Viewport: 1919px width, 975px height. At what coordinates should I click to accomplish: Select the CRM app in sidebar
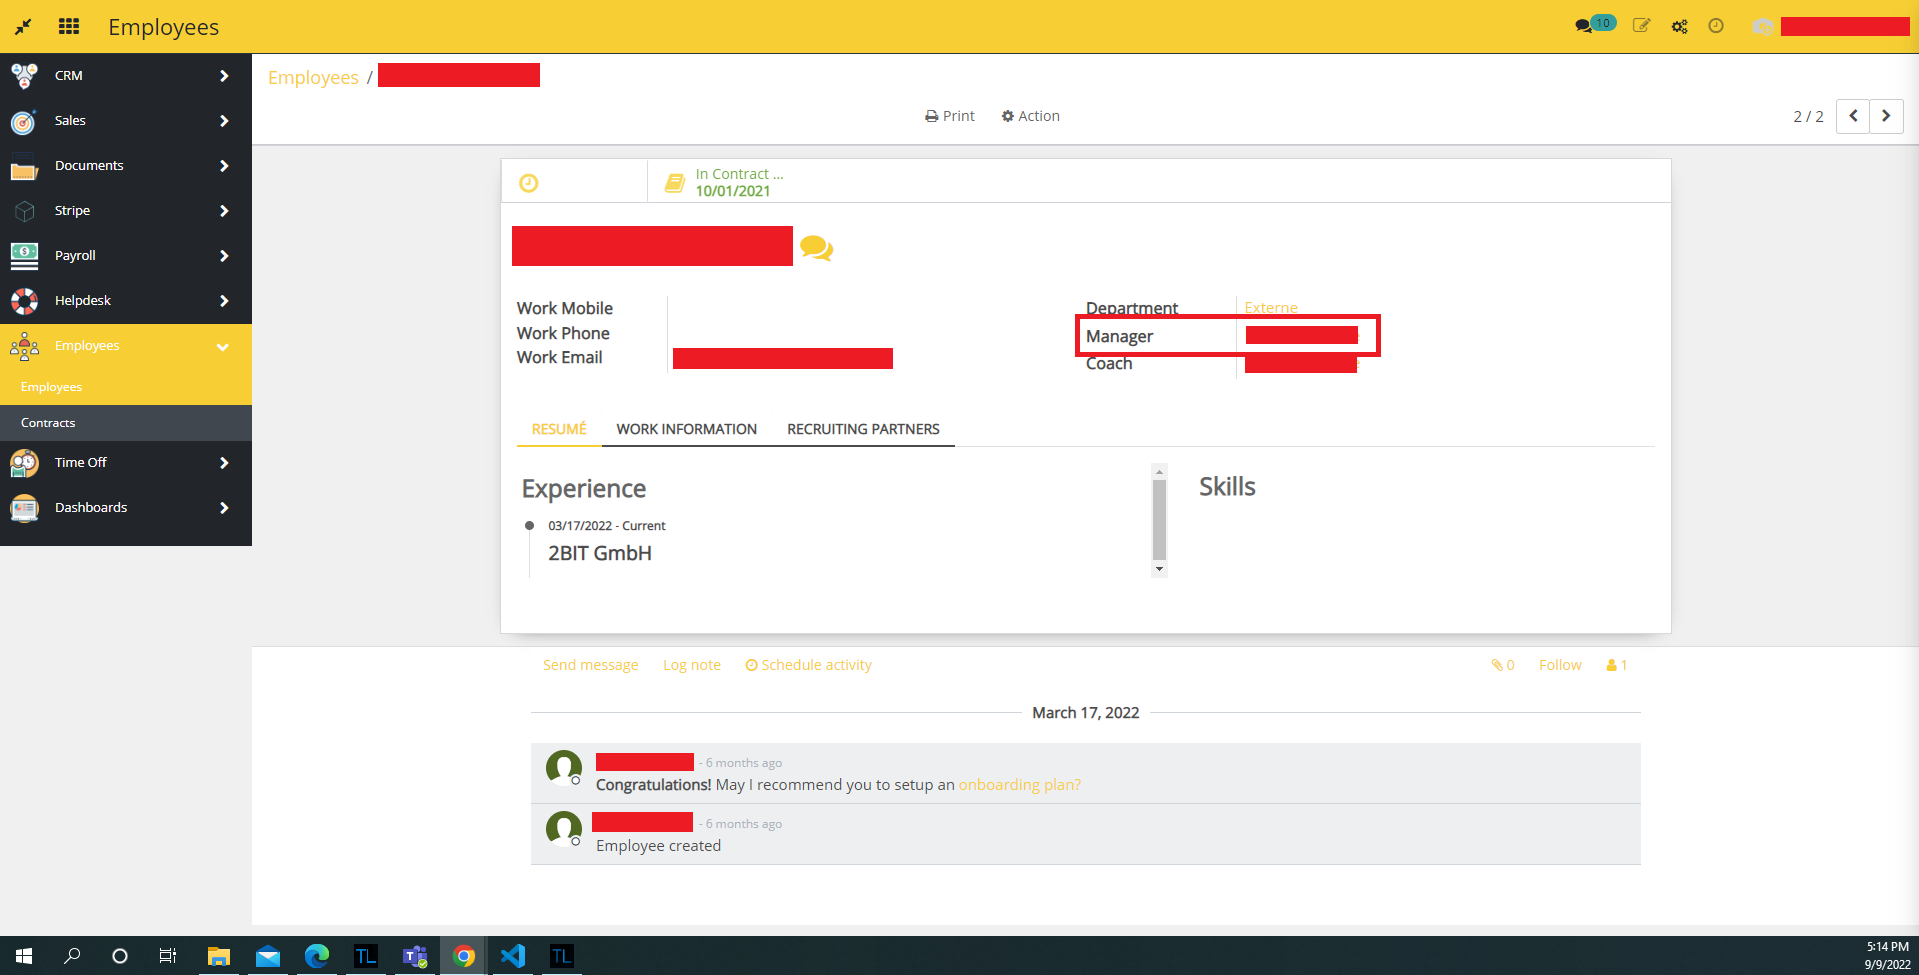(69, 75)
